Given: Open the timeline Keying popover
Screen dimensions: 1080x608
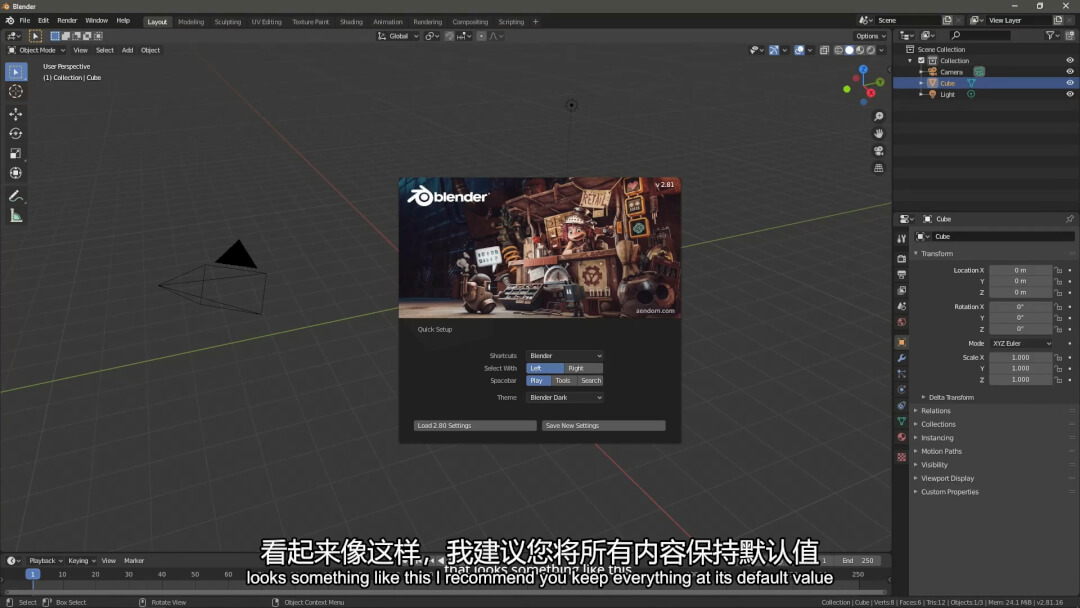Looking at the screenshot, I should (81, 561).
